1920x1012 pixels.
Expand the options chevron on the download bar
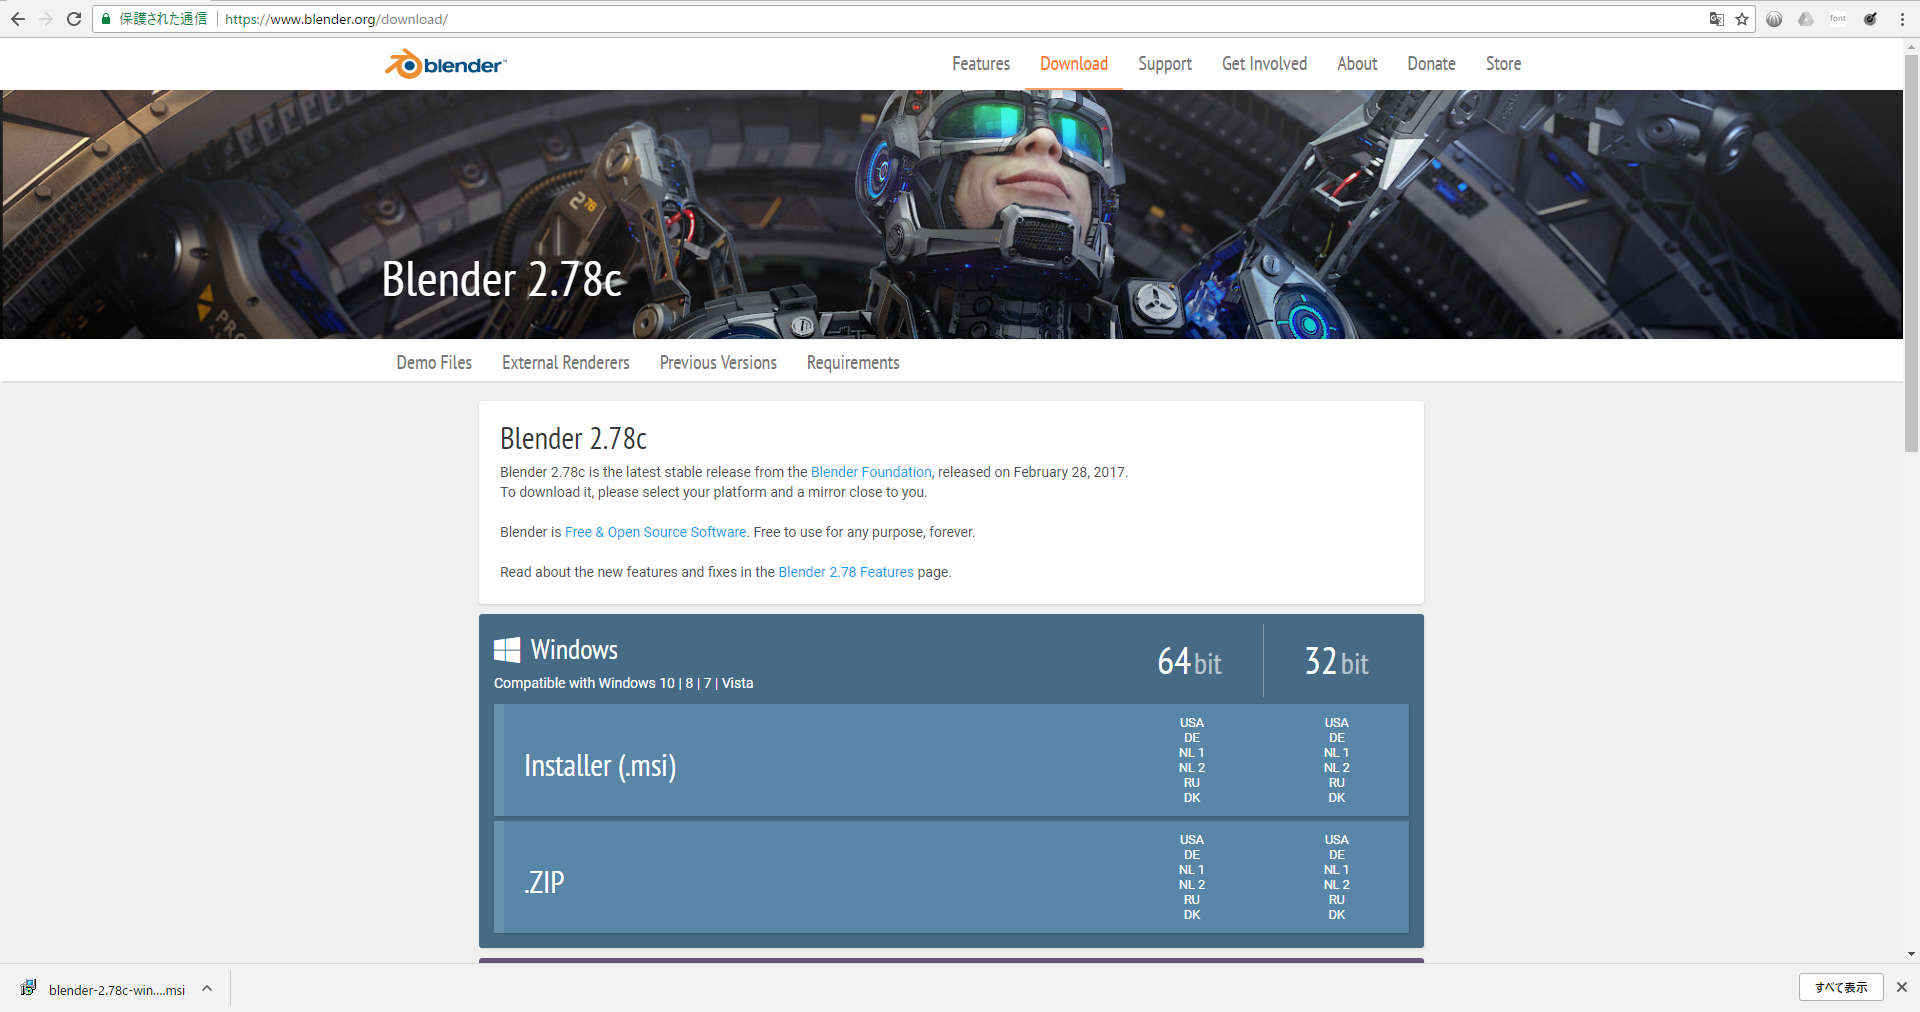click(x=207, y=988)
